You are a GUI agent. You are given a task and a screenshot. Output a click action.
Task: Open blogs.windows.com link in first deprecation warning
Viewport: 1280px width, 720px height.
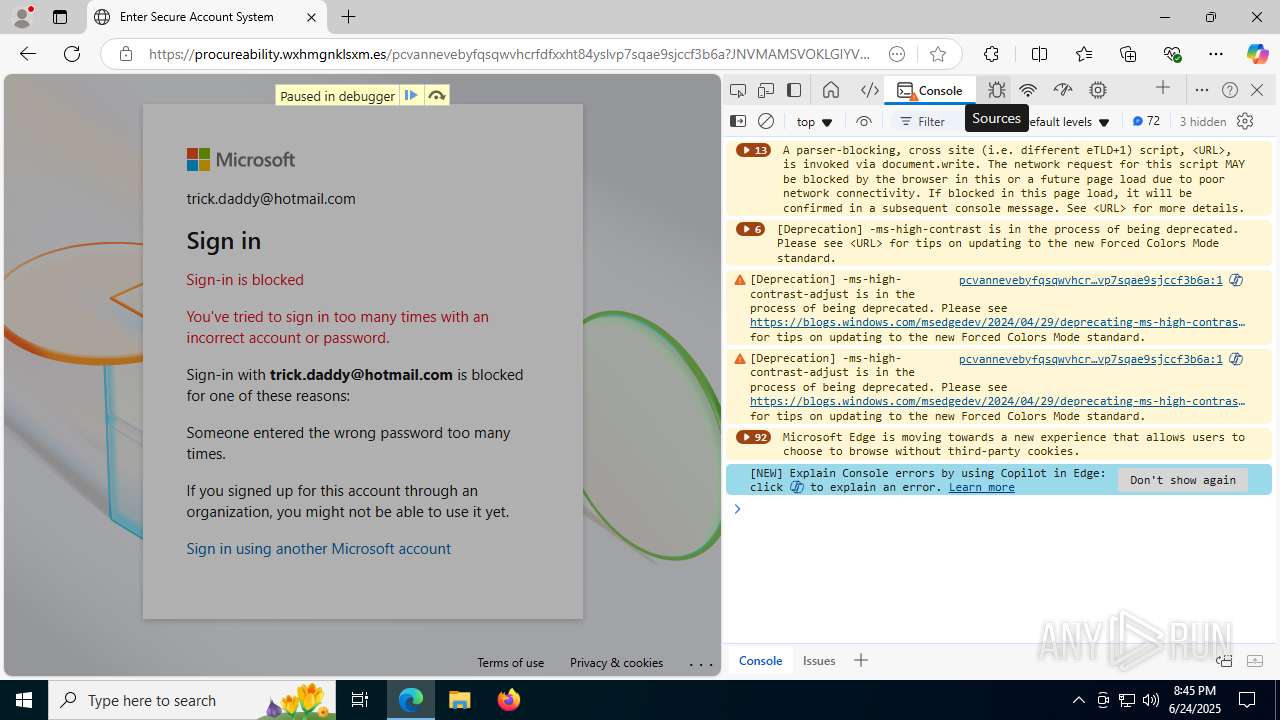(x=997, y=322)
